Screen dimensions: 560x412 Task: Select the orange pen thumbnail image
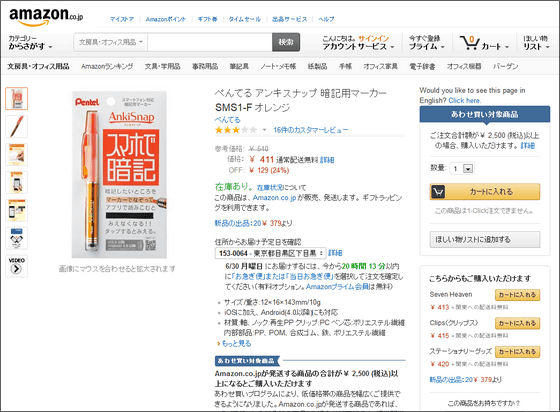coord(16,126)
